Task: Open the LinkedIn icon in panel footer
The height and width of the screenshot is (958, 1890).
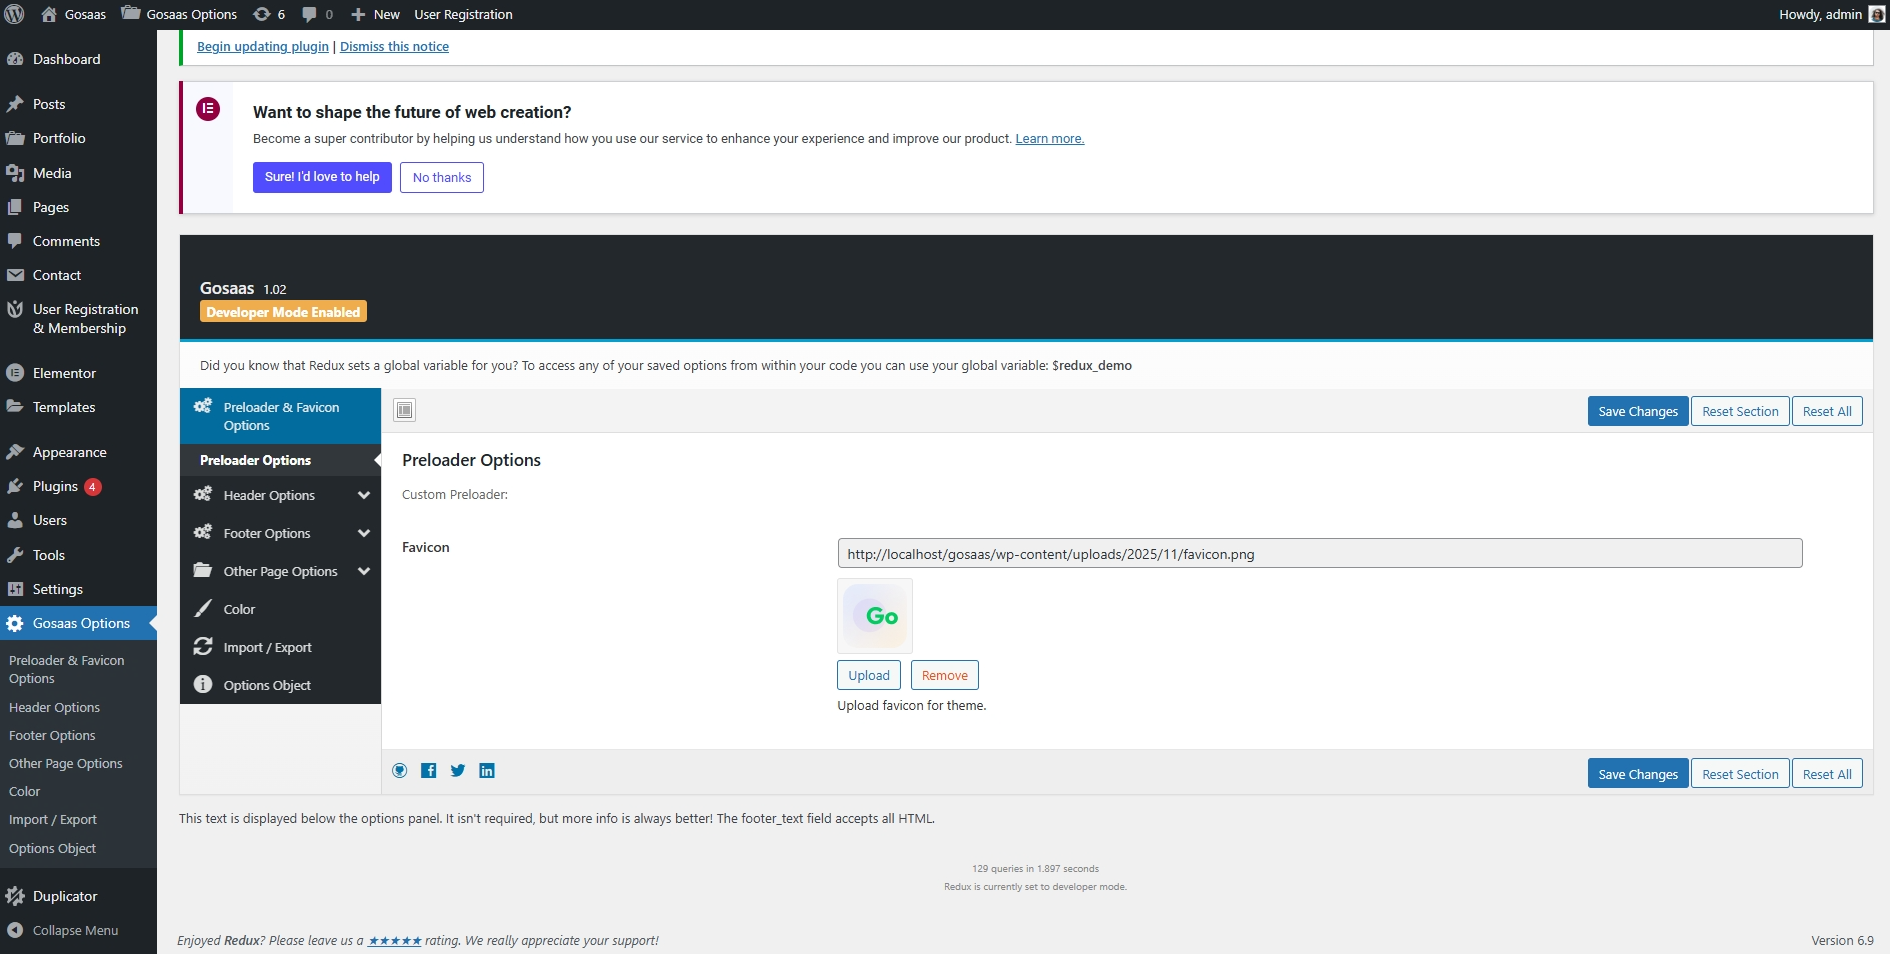Action: 487,770
